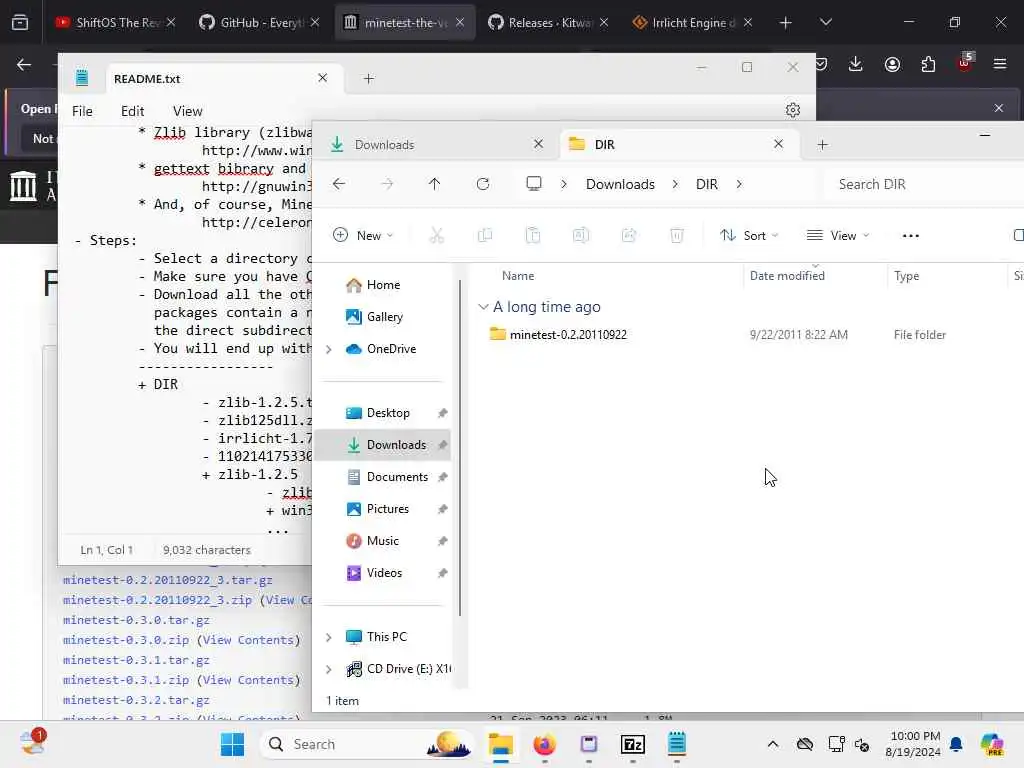Viewport: 1024px width, 768px height.
Task: Click the PC monitor icon in address bar
Action: 534,184
